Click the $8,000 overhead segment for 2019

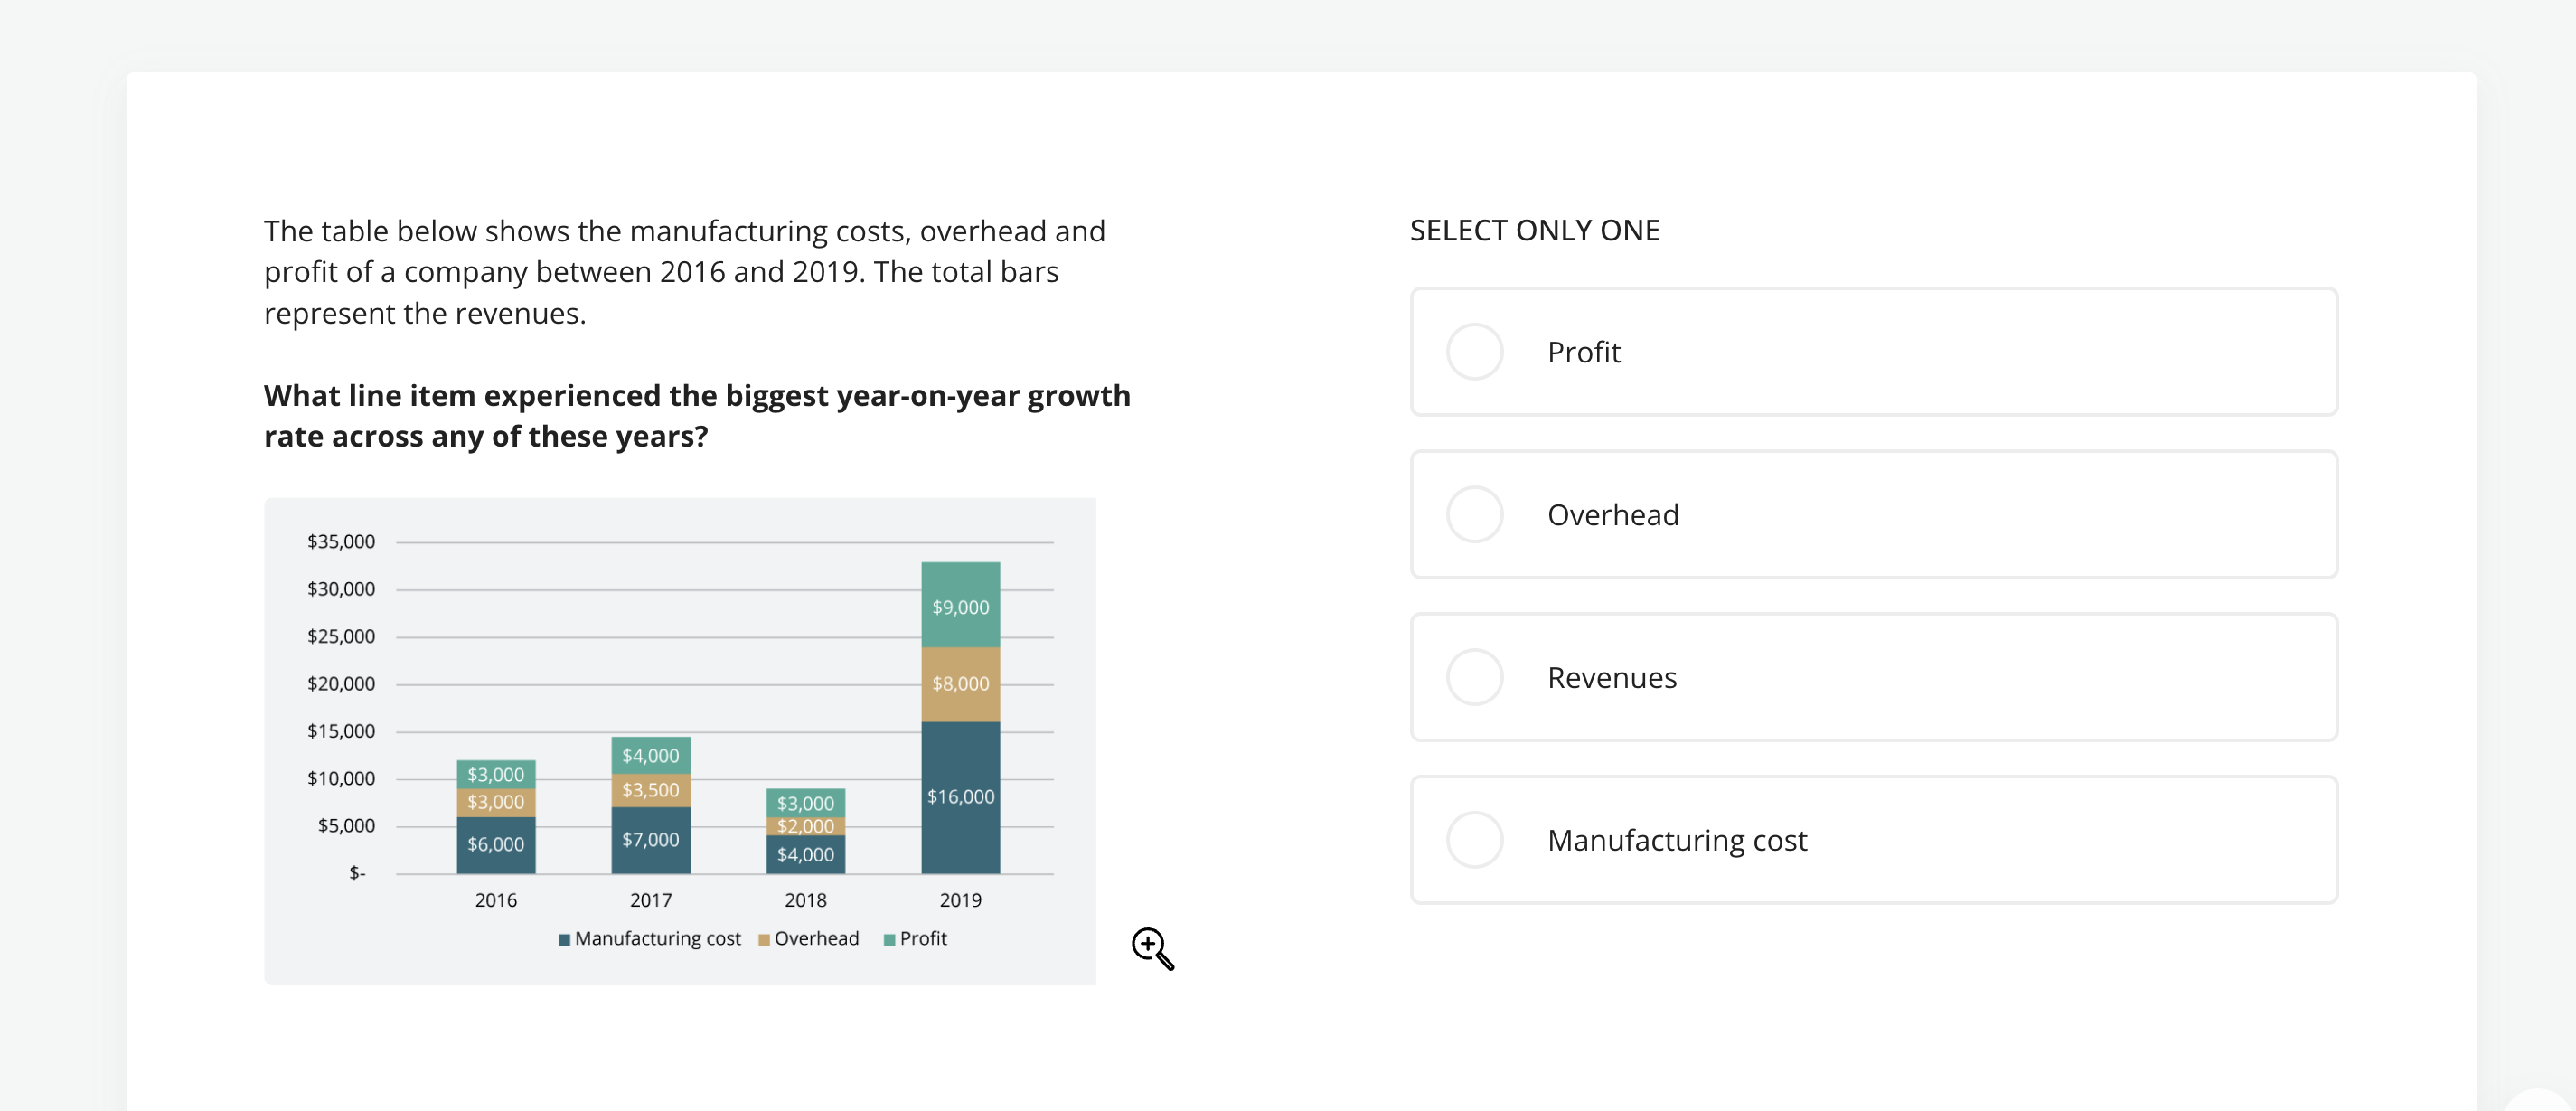(960, 684)
